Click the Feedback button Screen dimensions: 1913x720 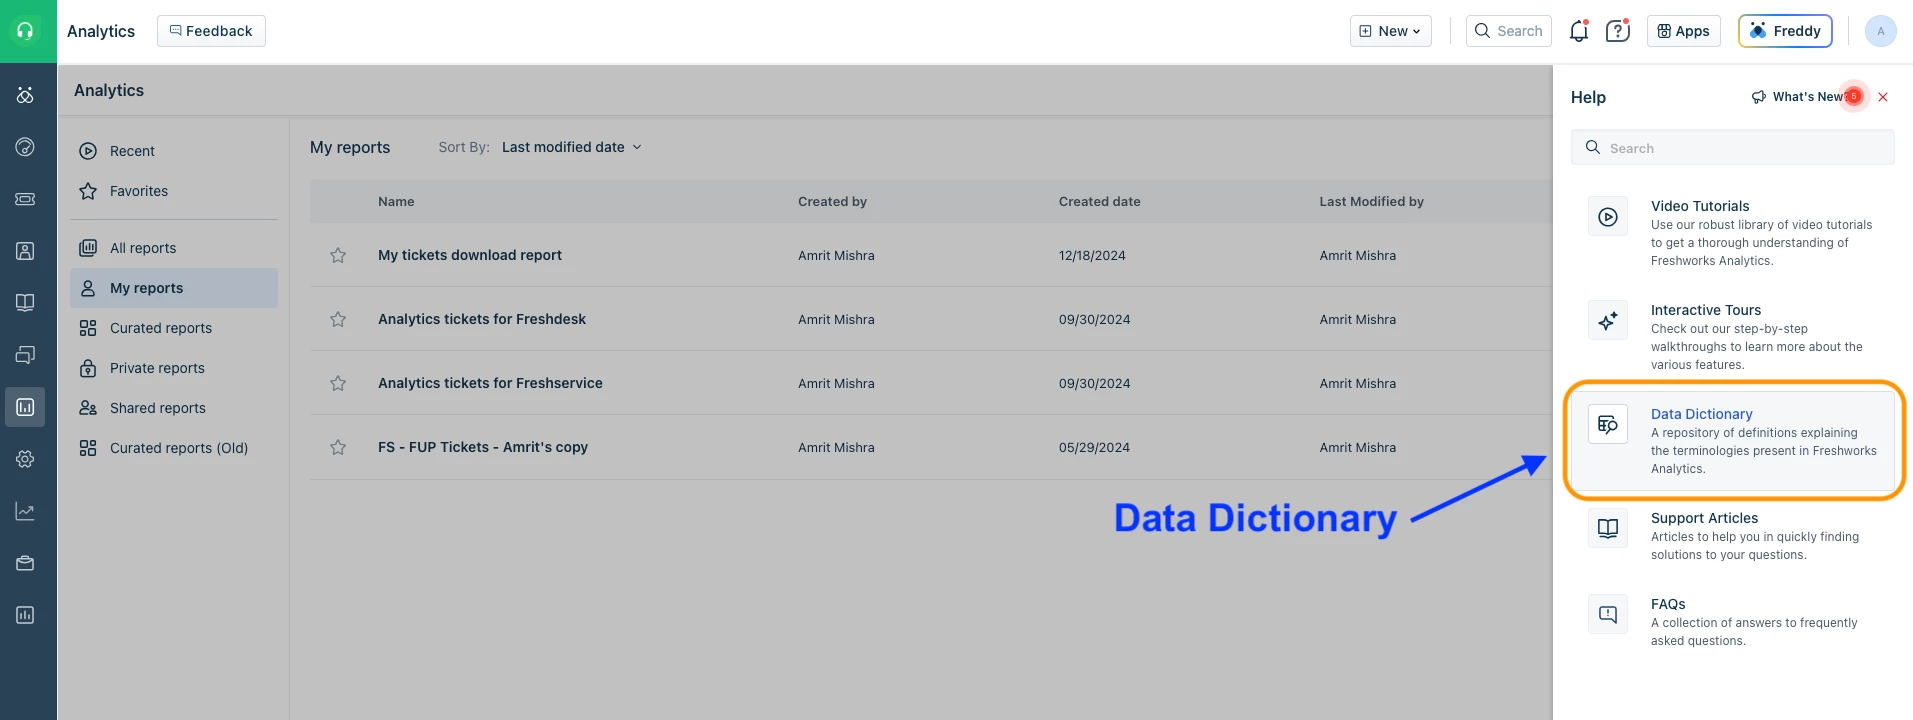pos(211,31)
